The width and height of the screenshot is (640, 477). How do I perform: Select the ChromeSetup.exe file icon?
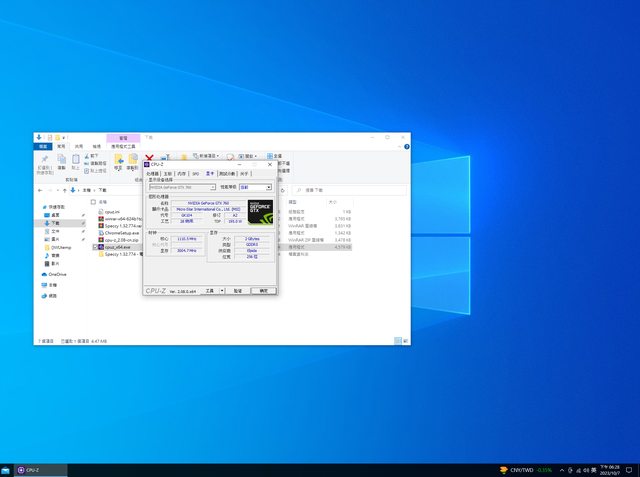tap(101, 233)
